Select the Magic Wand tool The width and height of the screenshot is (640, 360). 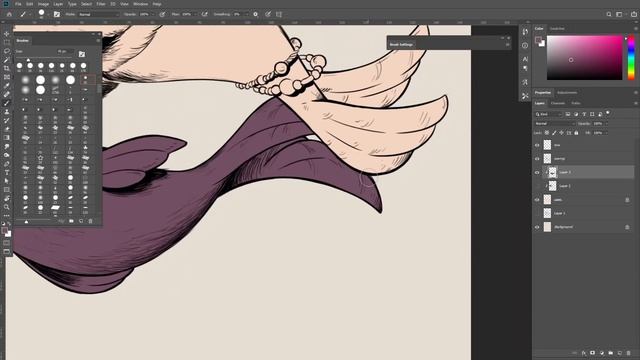pos(7,60)
